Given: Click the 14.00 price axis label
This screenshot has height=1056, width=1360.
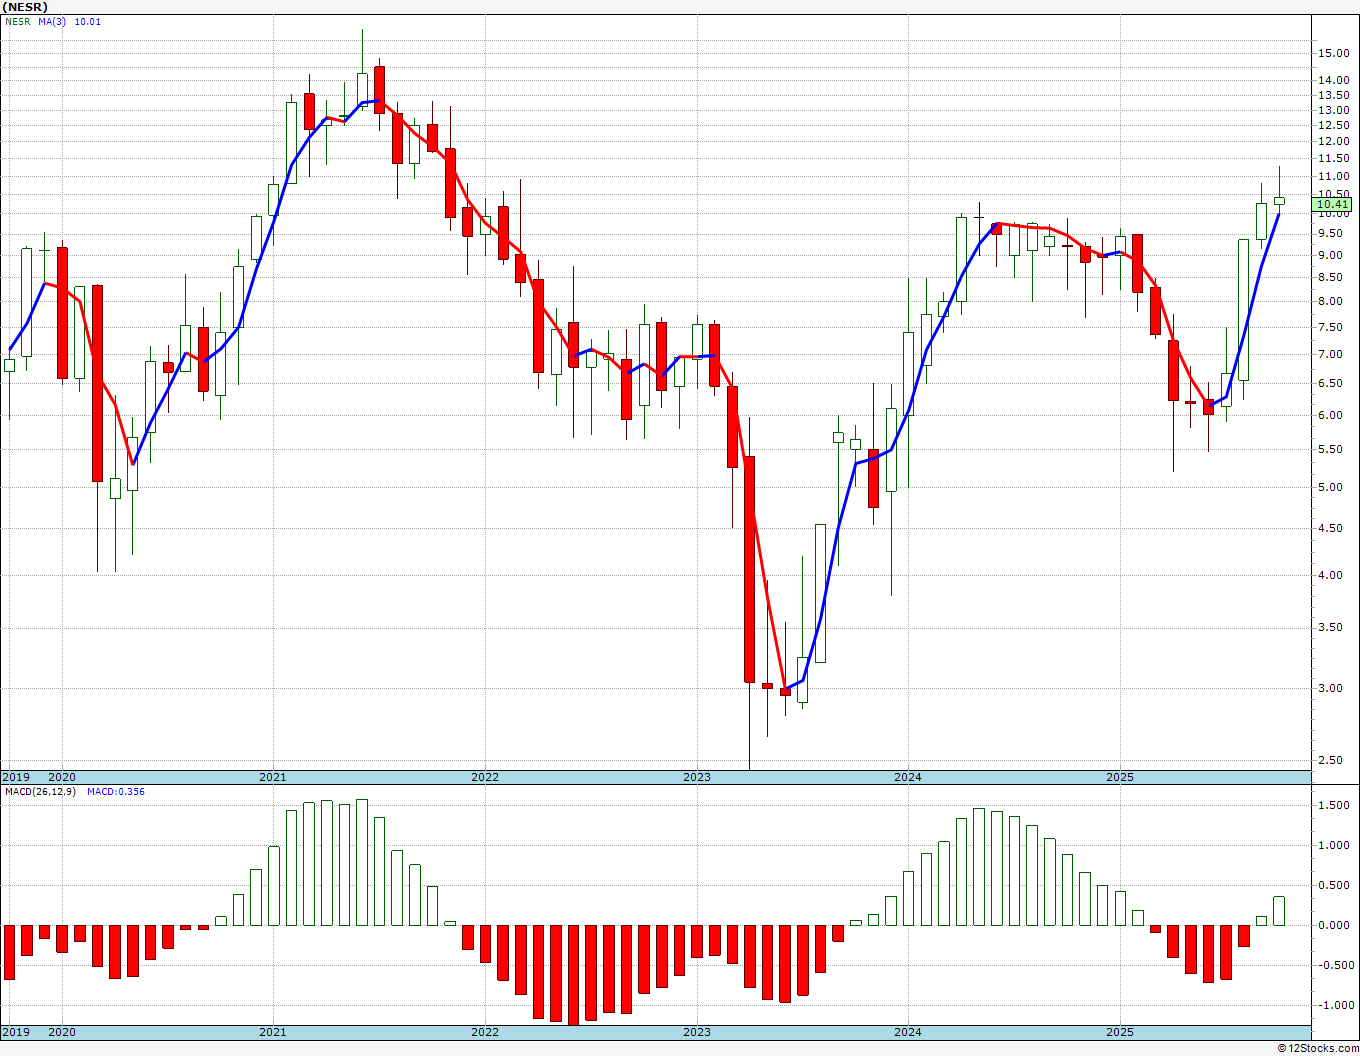Looking at the screenshot, I should click(x=1332, y=80).
